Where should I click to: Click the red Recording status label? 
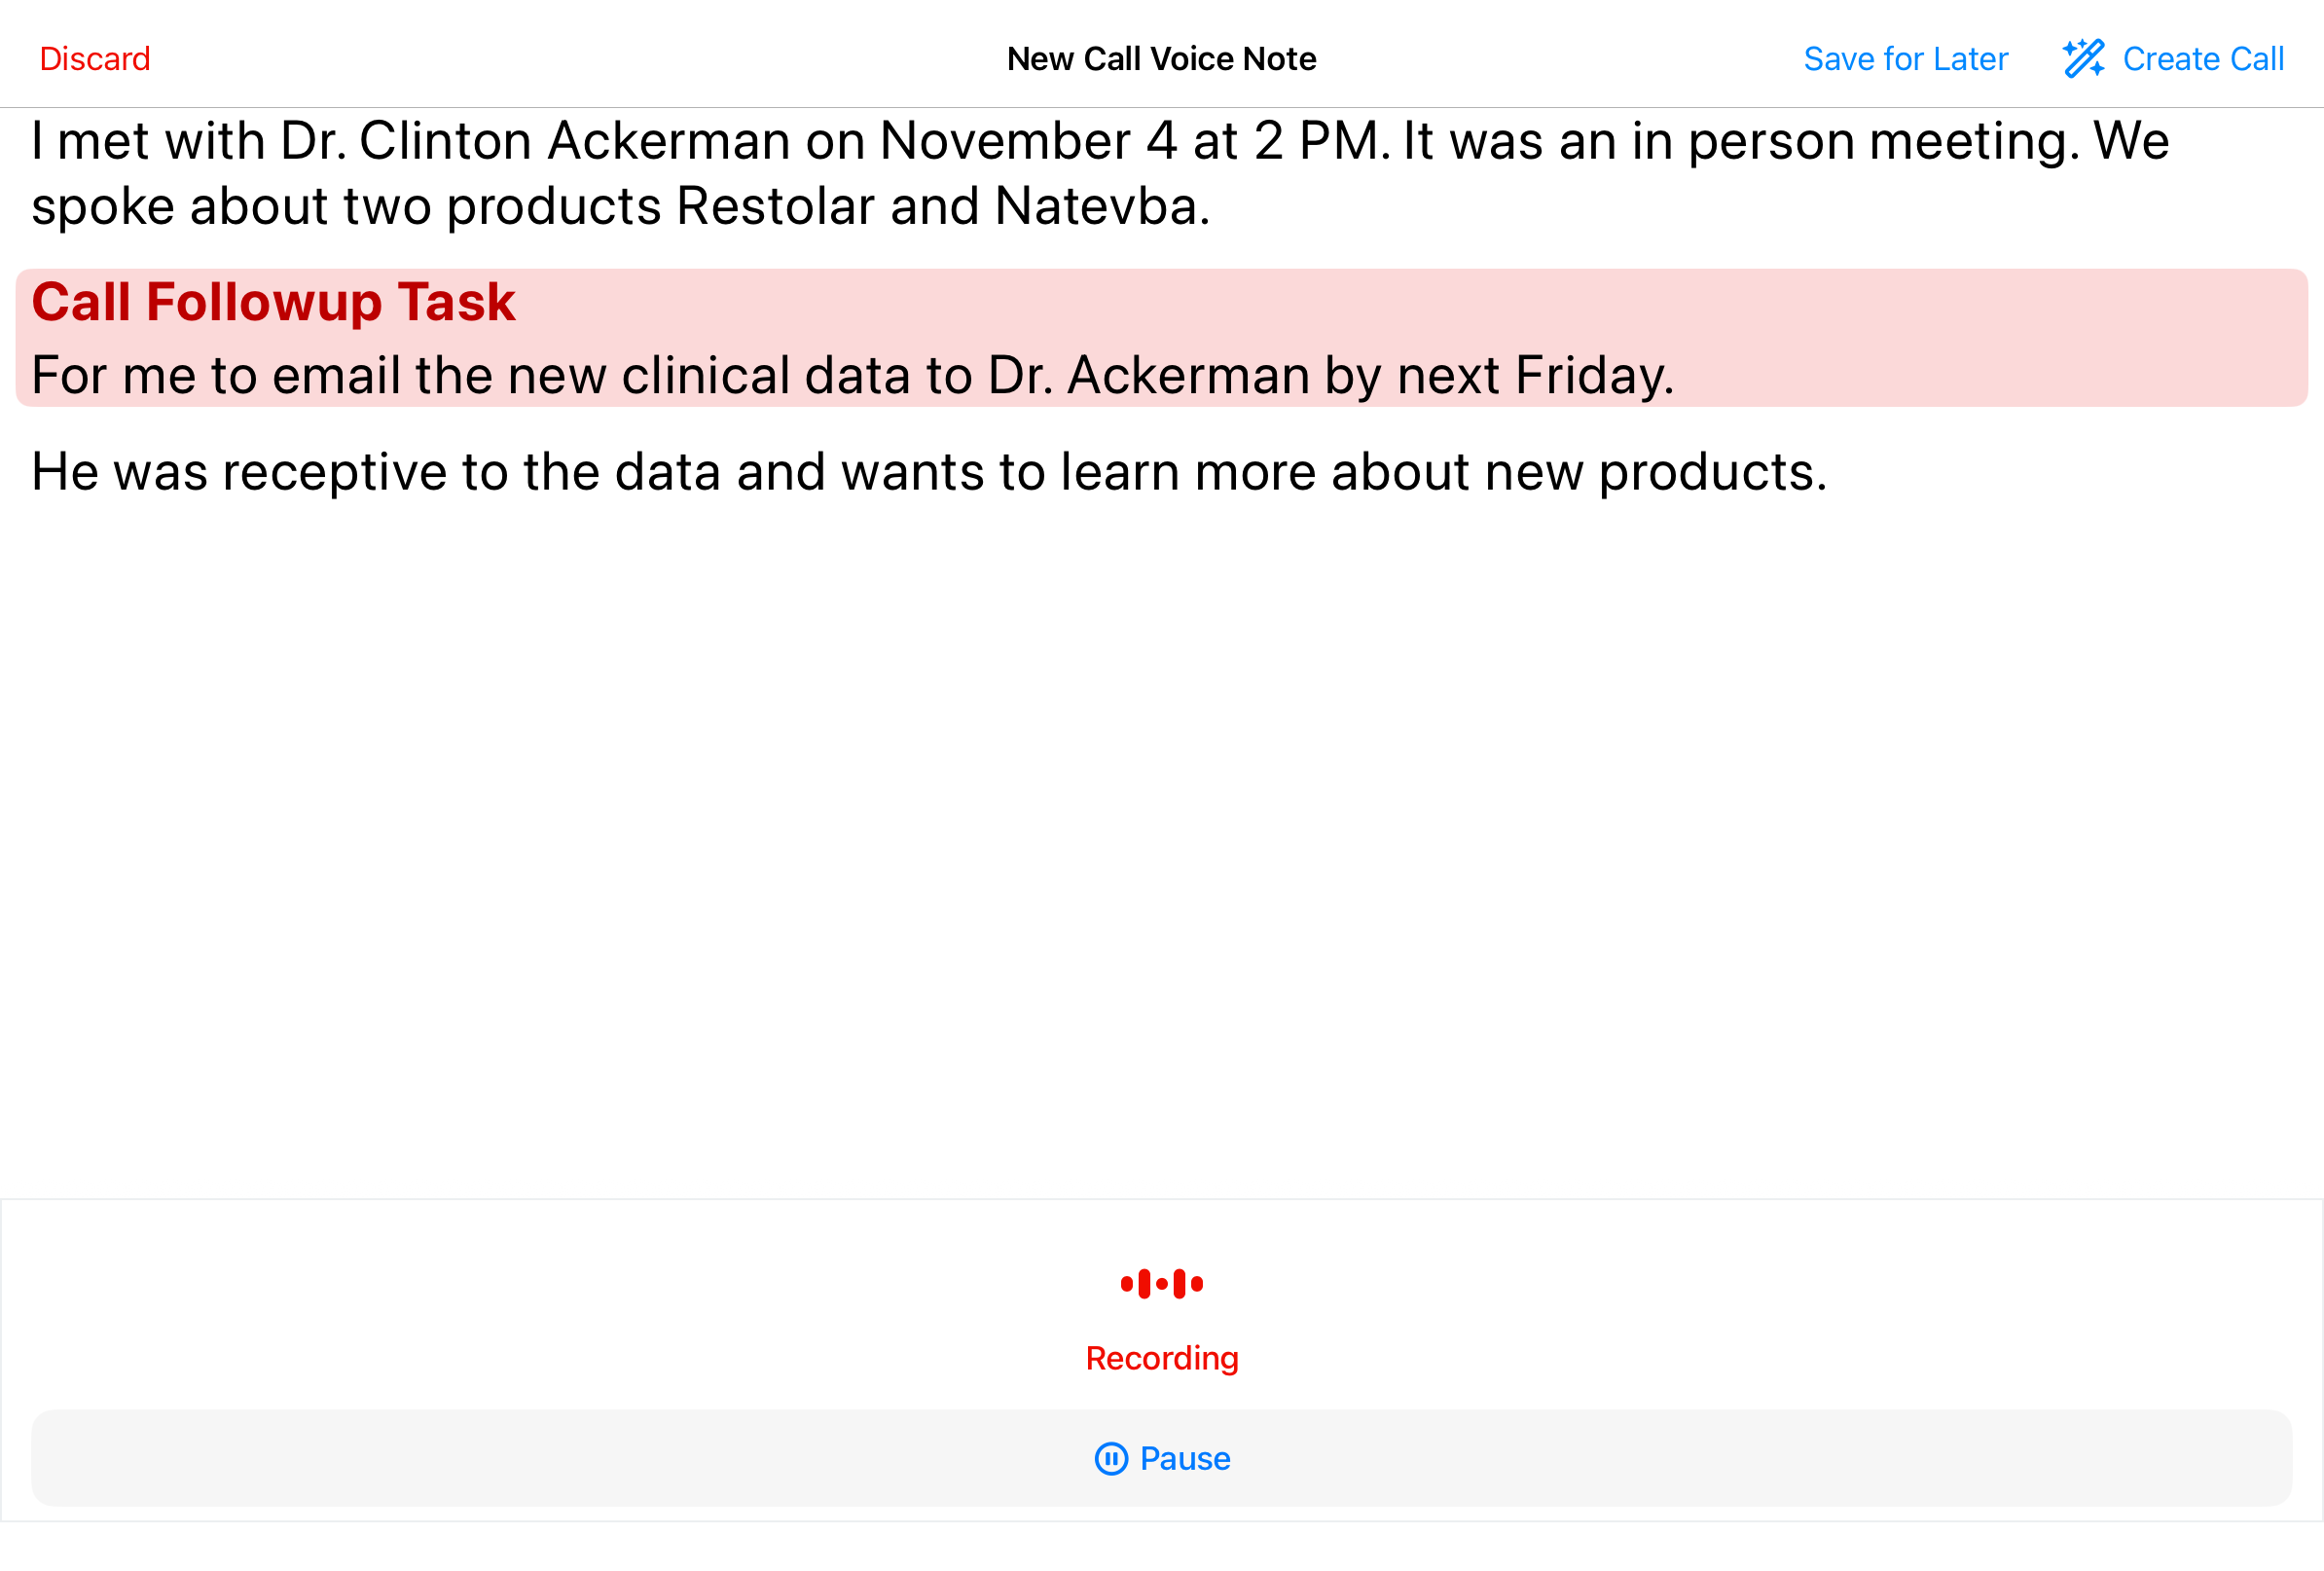[x=1162, y=1358]
